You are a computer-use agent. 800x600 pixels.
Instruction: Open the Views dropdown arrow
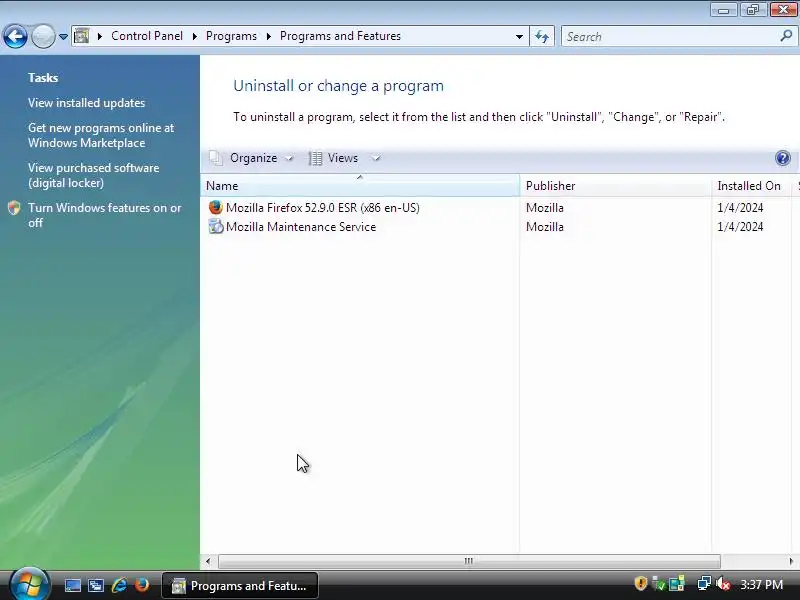pyautogui.click(x=376, y=159)
